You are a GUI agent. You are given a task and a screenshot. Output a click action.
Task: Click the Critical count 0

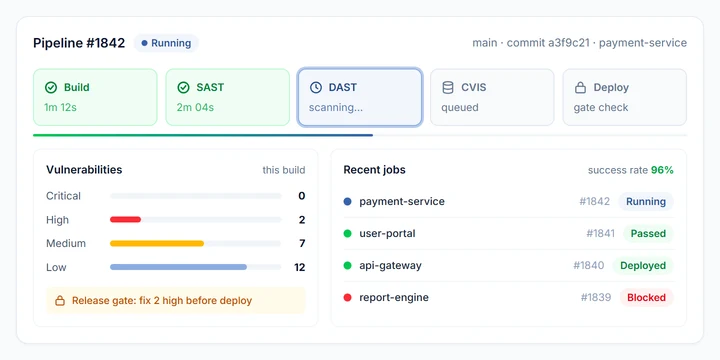(302, 196)
